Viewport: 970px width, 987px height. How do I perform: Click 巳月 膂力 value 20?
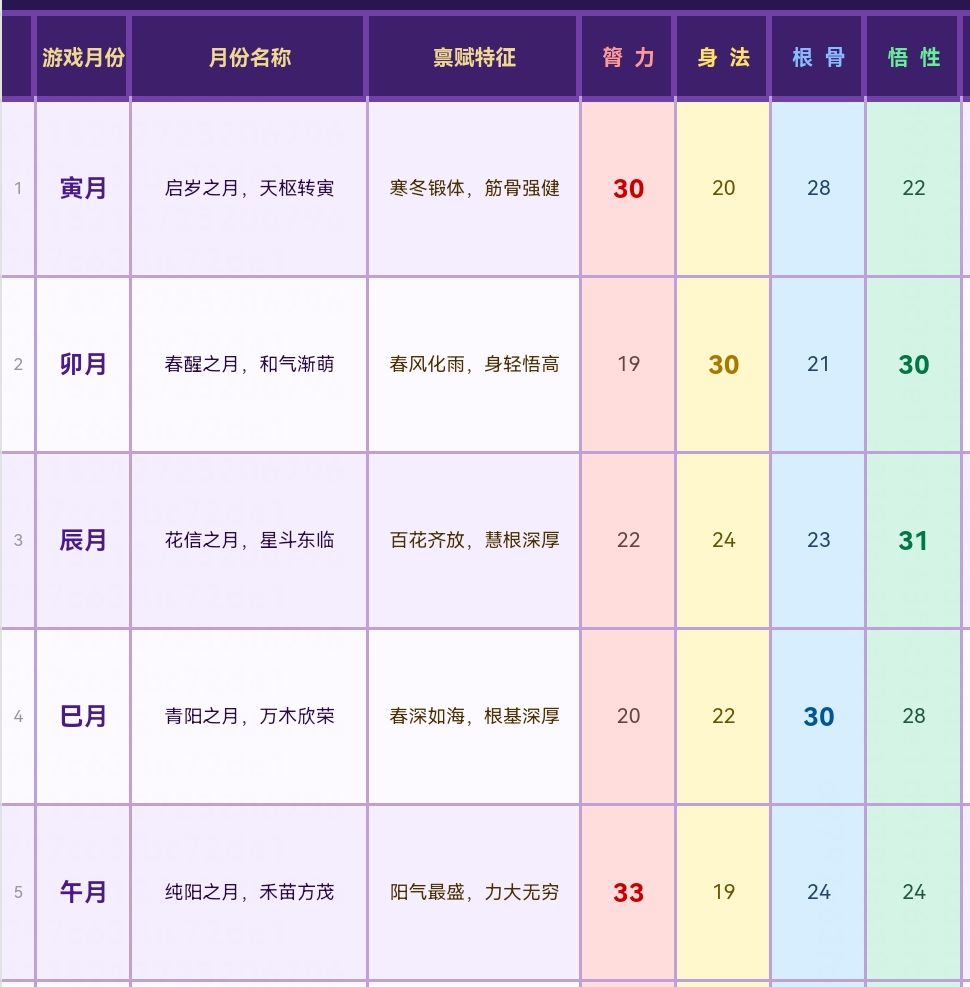click(x=628, y=716)
